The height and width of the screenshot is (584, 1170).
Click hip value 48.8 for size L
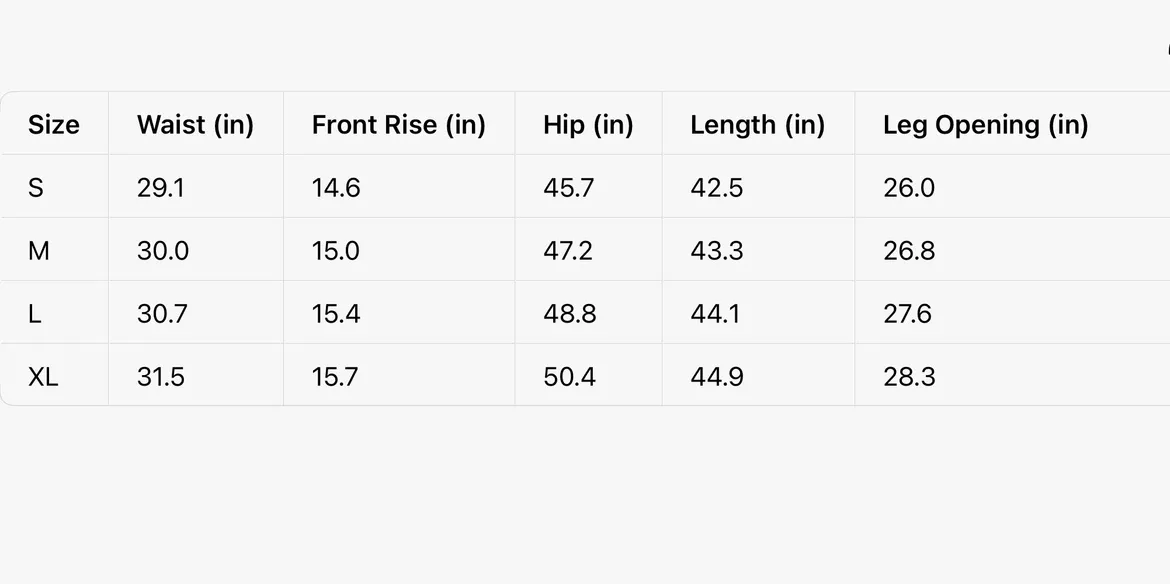569,314
